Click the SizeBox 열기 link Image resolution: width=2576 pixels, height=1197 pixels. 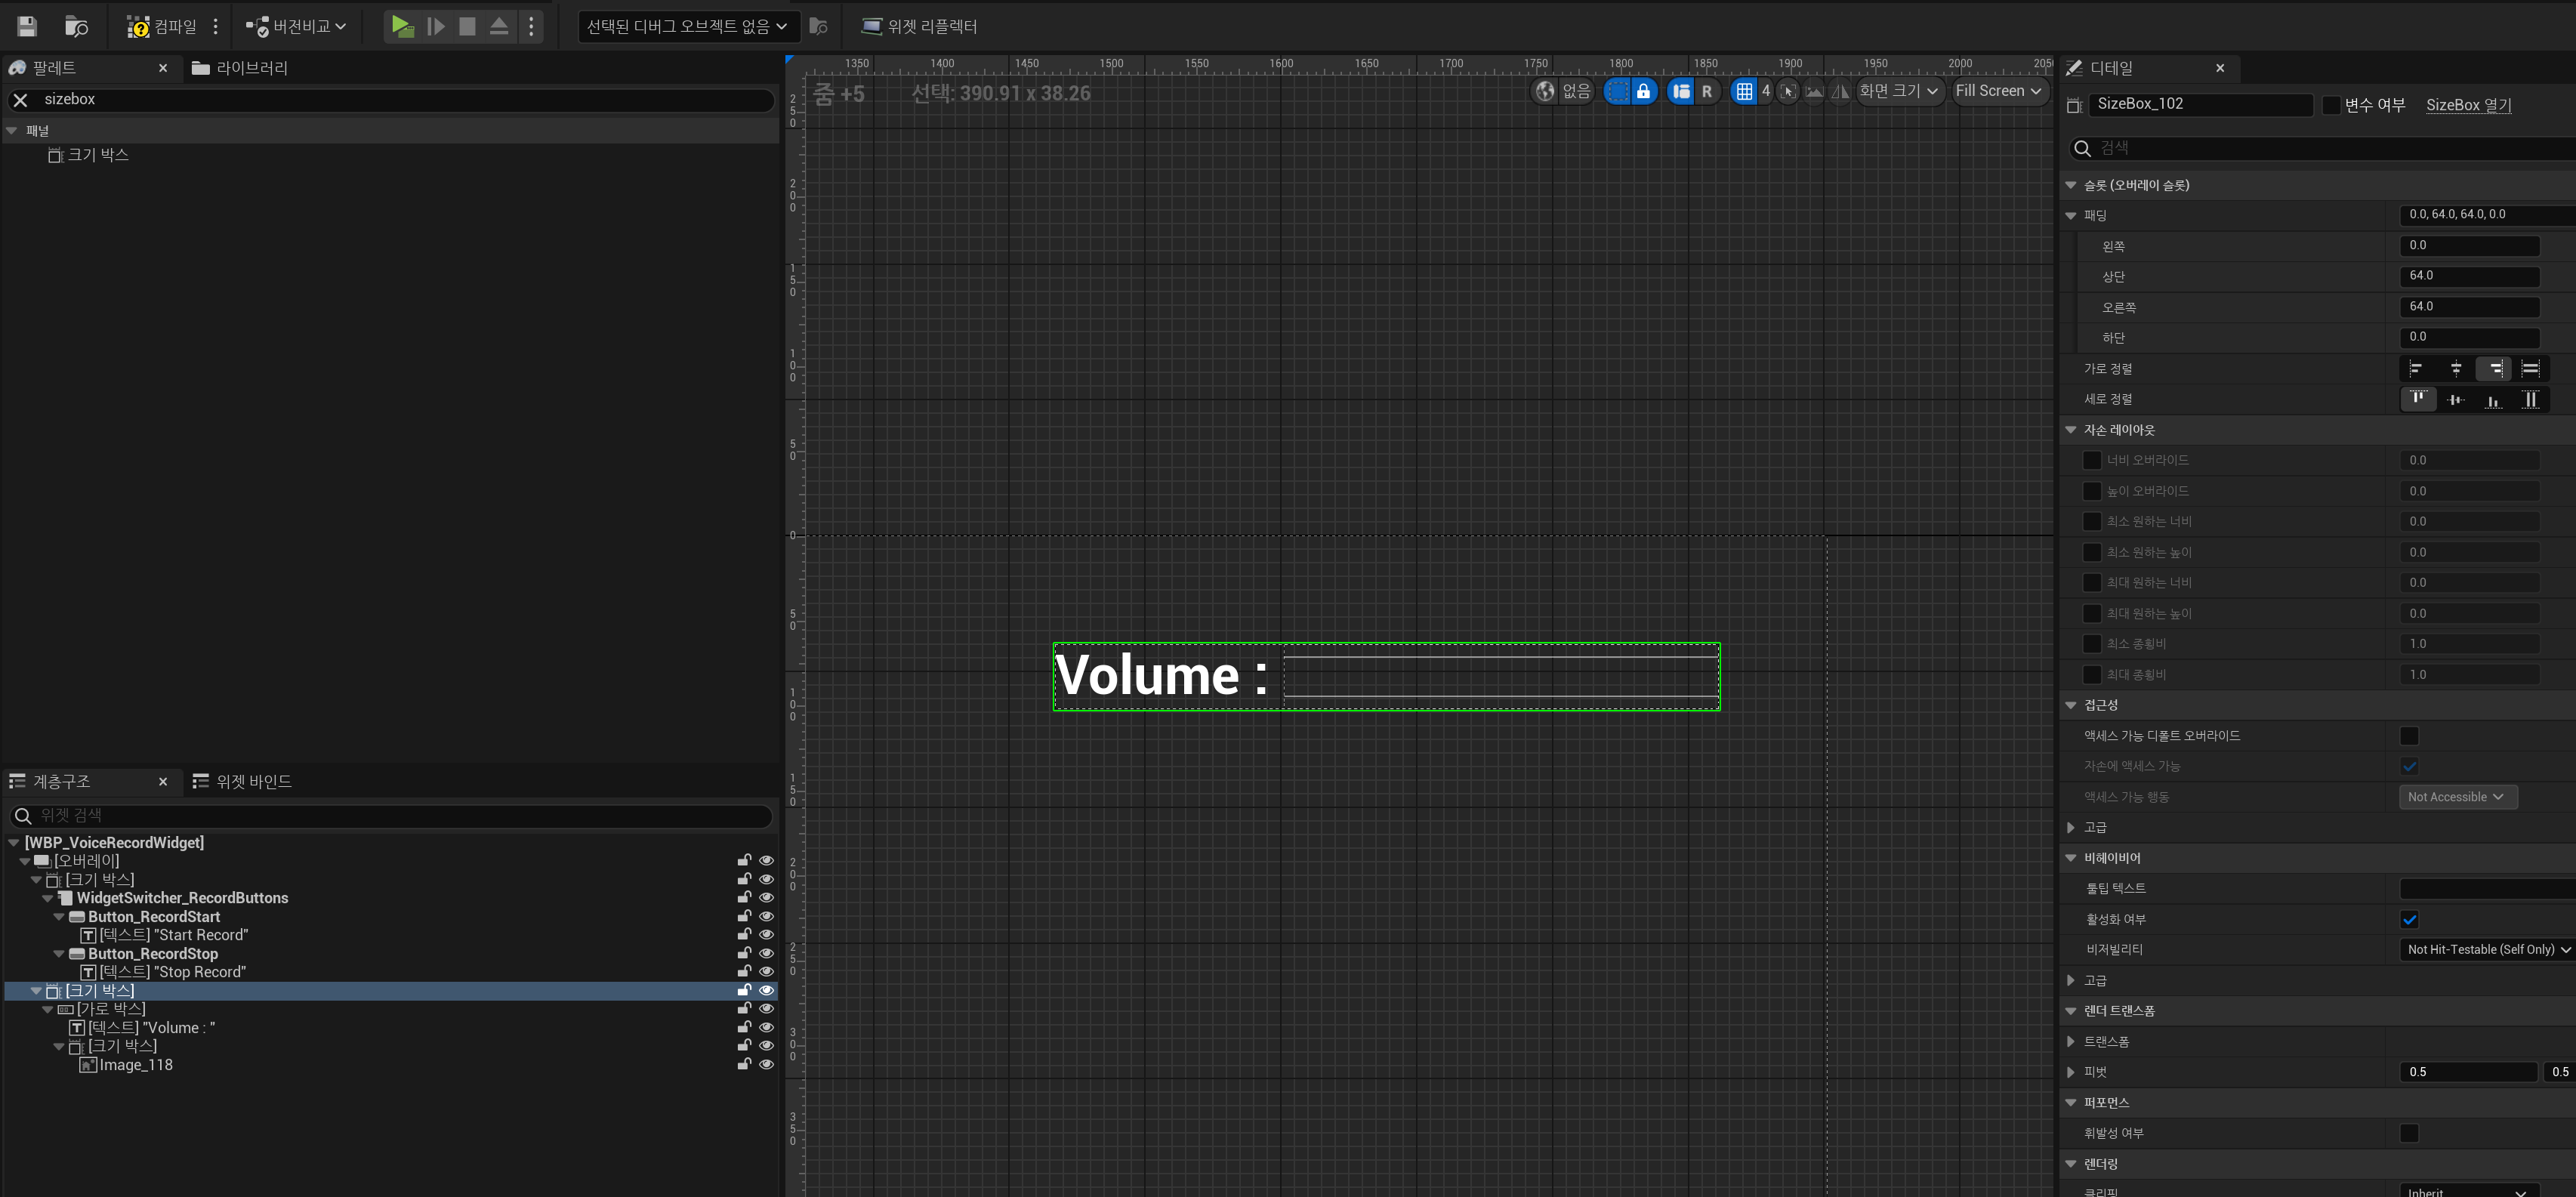click(x=2467, y=105)
